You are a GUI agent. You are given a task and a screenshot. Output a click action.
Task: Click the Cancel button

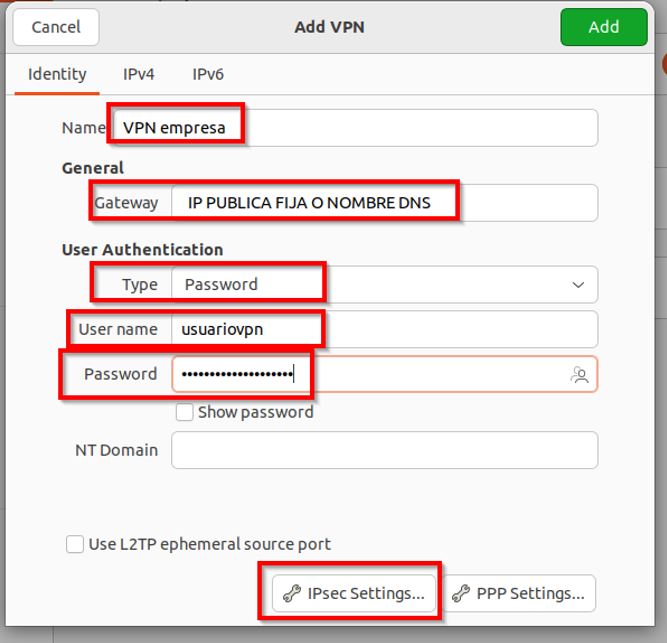click(56, 27)
